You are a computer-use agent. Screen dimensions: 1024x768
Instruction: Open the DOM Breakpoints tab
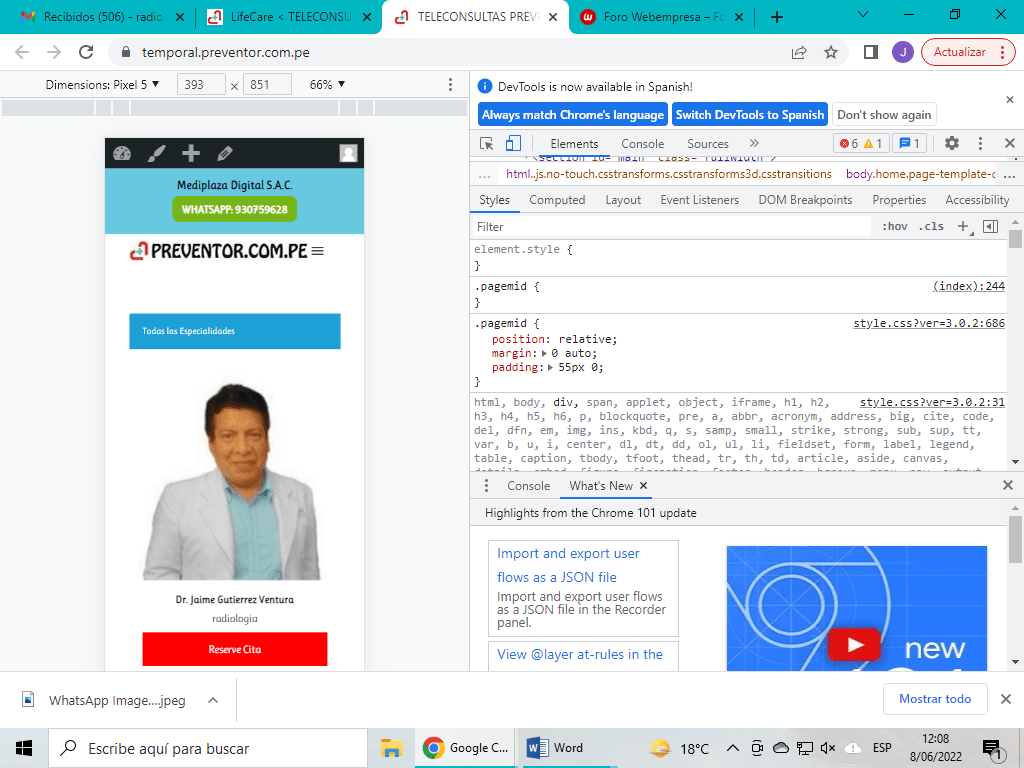point(805,200)
